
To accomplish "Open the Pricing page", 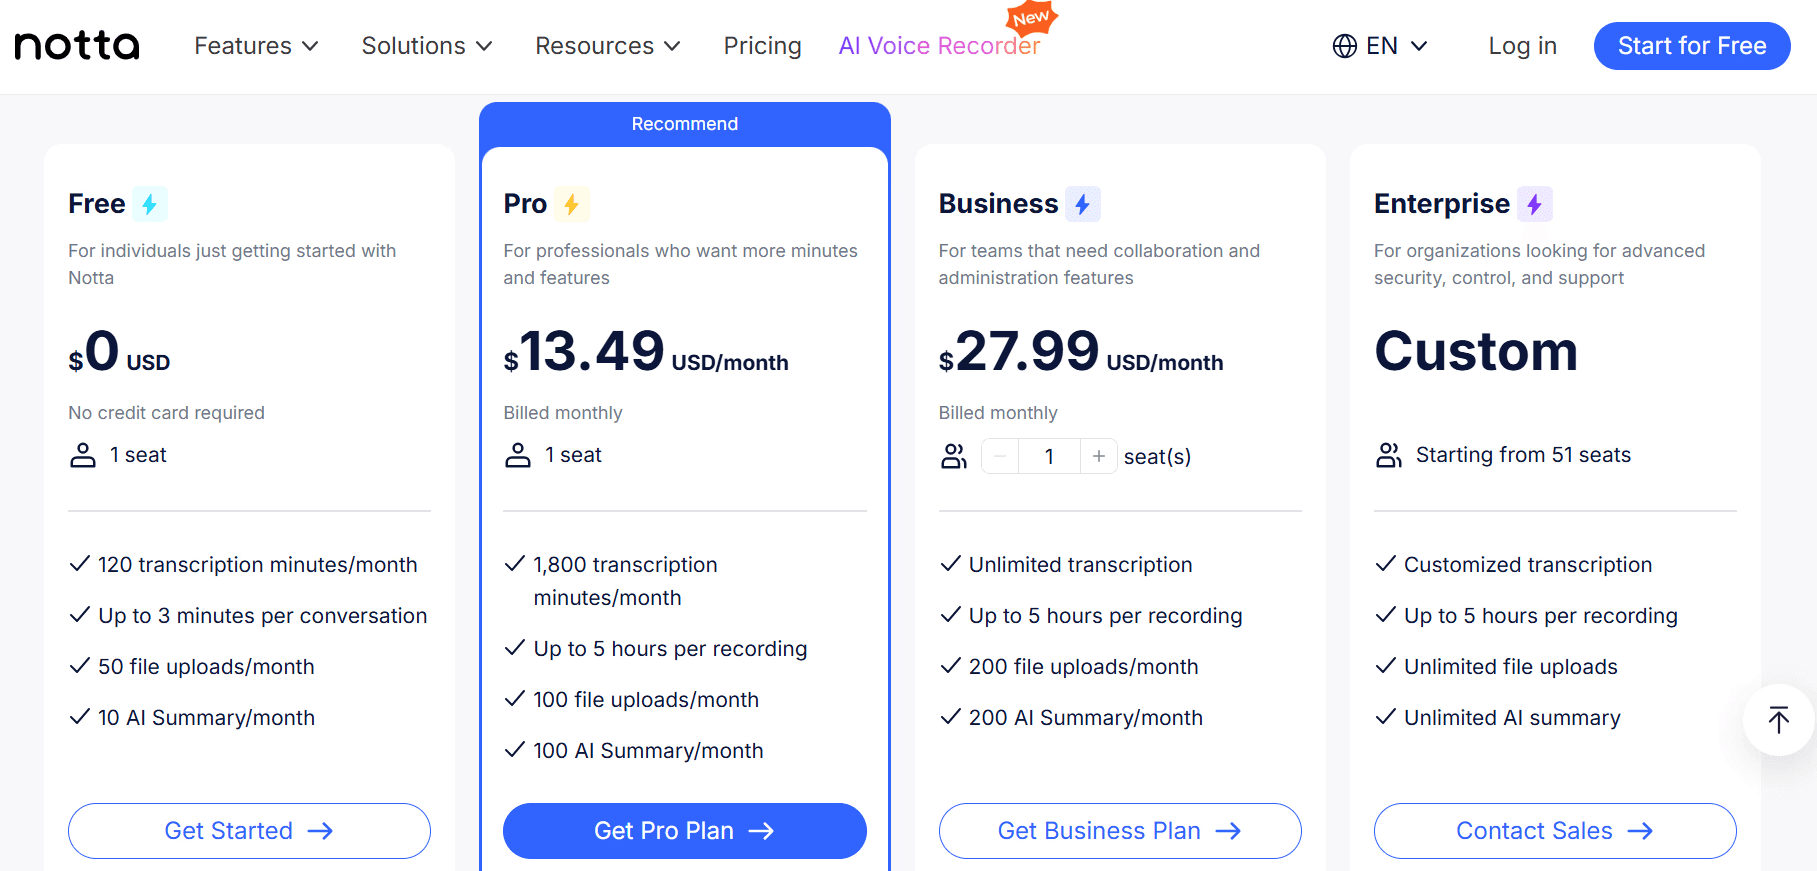I will pos(763,46).
